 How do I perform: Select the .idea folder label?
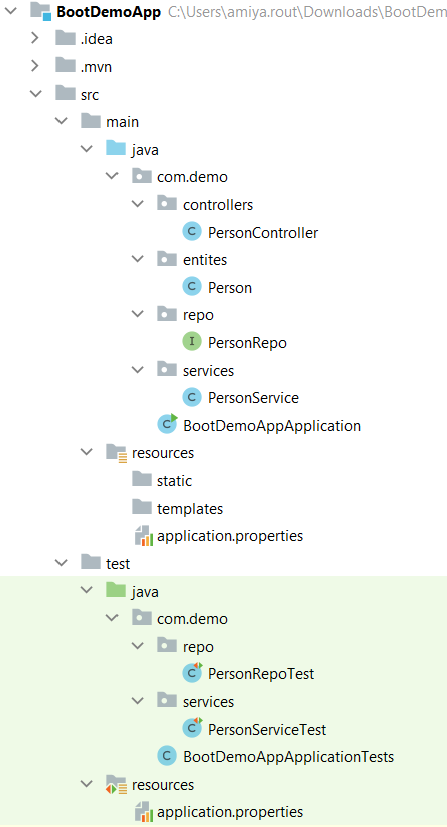click(x=96, y=39)
